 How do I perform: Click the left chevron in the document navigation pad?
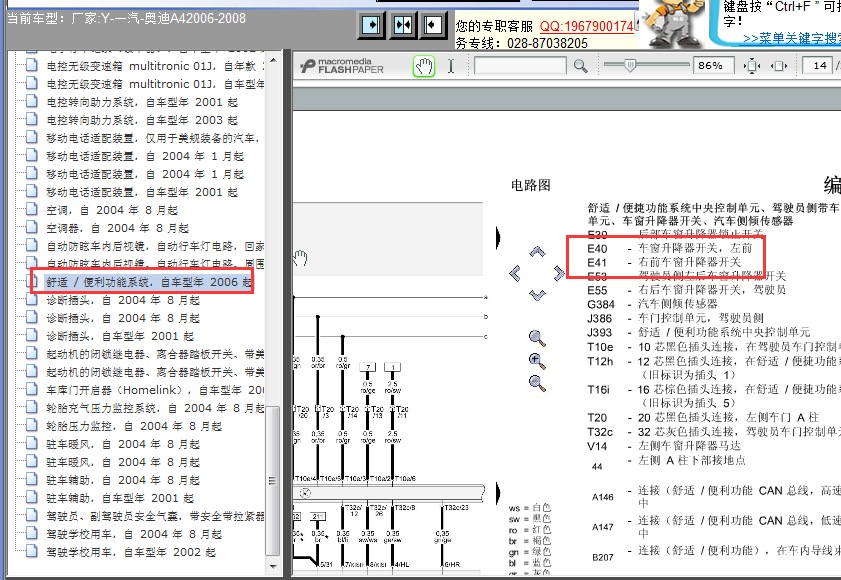click(515, 273)
